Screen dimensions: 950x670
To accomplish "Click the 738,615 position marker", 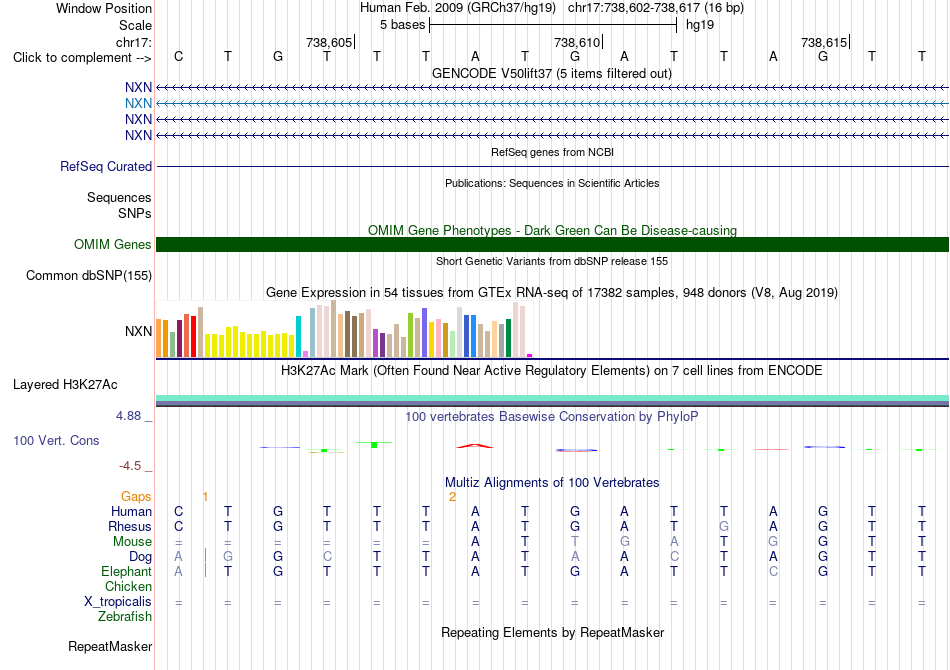I will [824, 42].
